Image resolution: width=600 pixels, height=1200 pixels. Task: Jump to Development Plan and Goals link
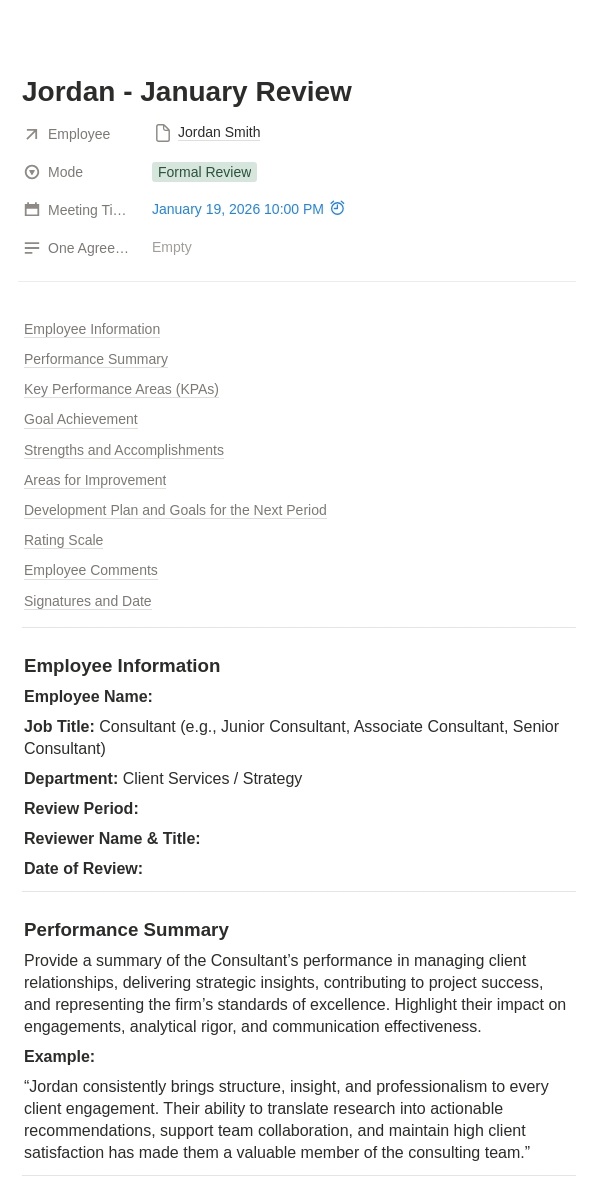coord(175,510)
